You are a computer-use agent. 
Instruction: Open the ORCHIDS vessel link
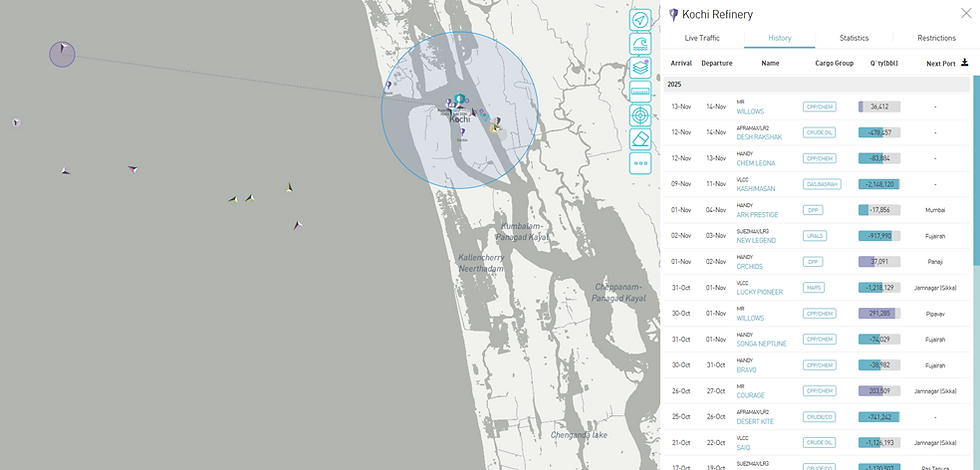[750, 266]
